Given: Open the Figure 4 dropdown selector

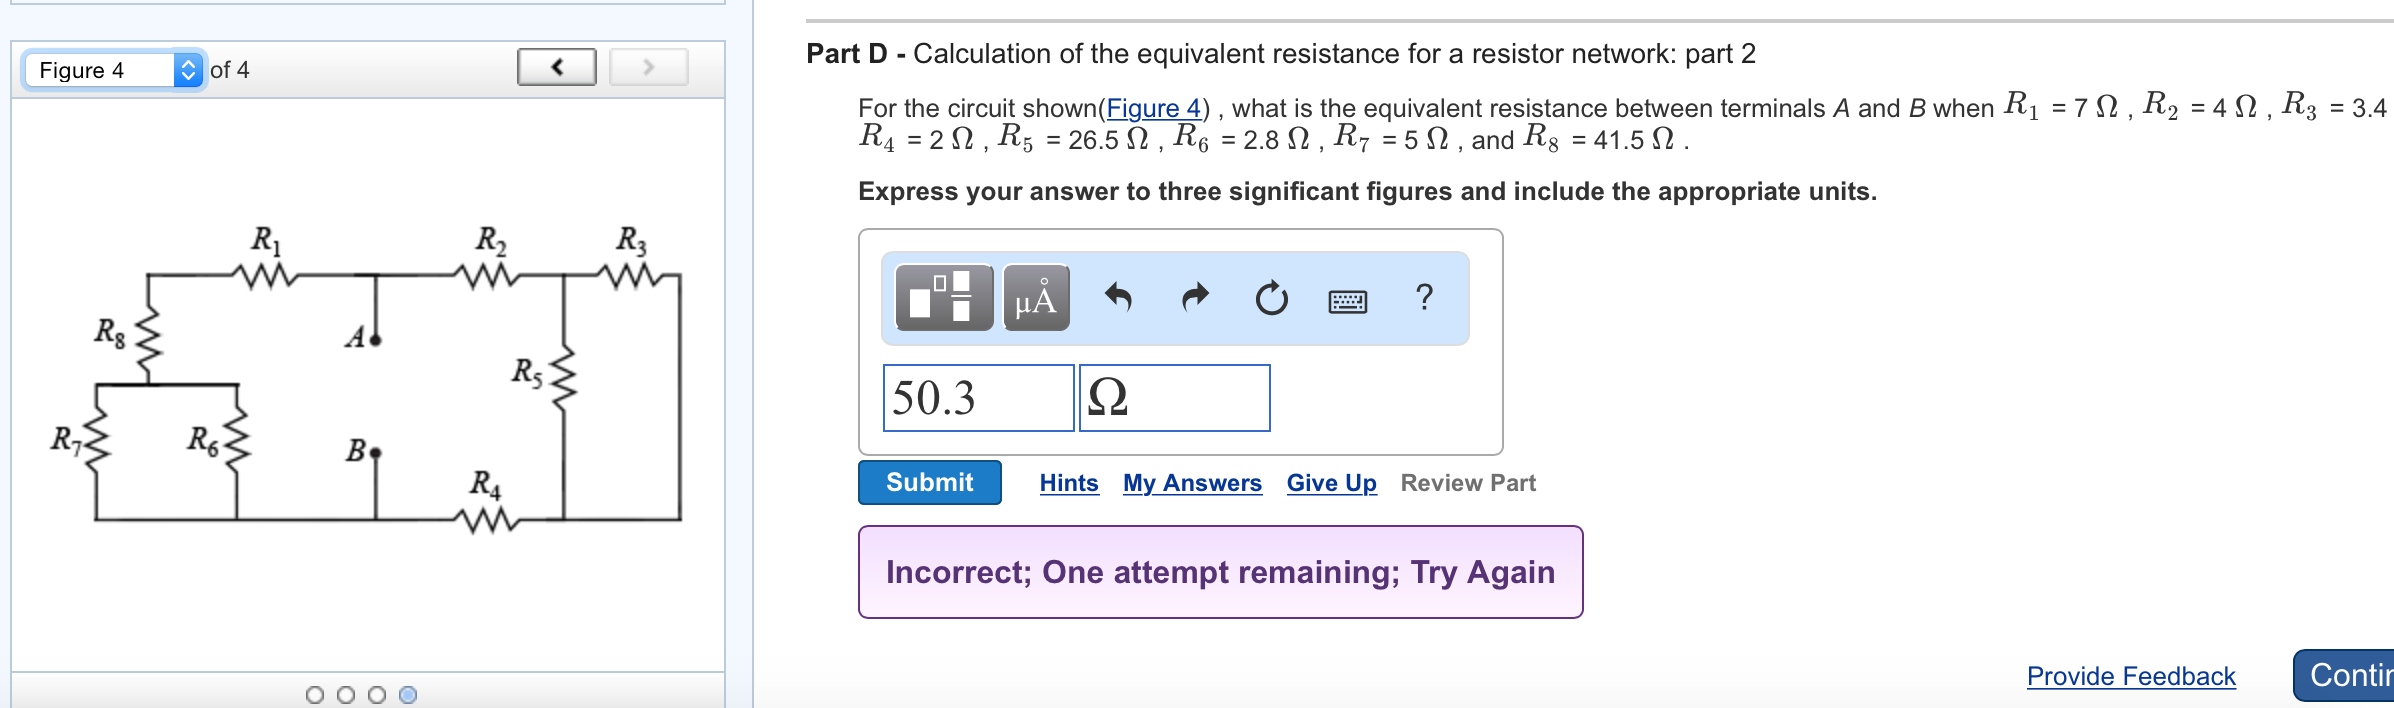Looking at the screenshot, I should coord(114,69).
